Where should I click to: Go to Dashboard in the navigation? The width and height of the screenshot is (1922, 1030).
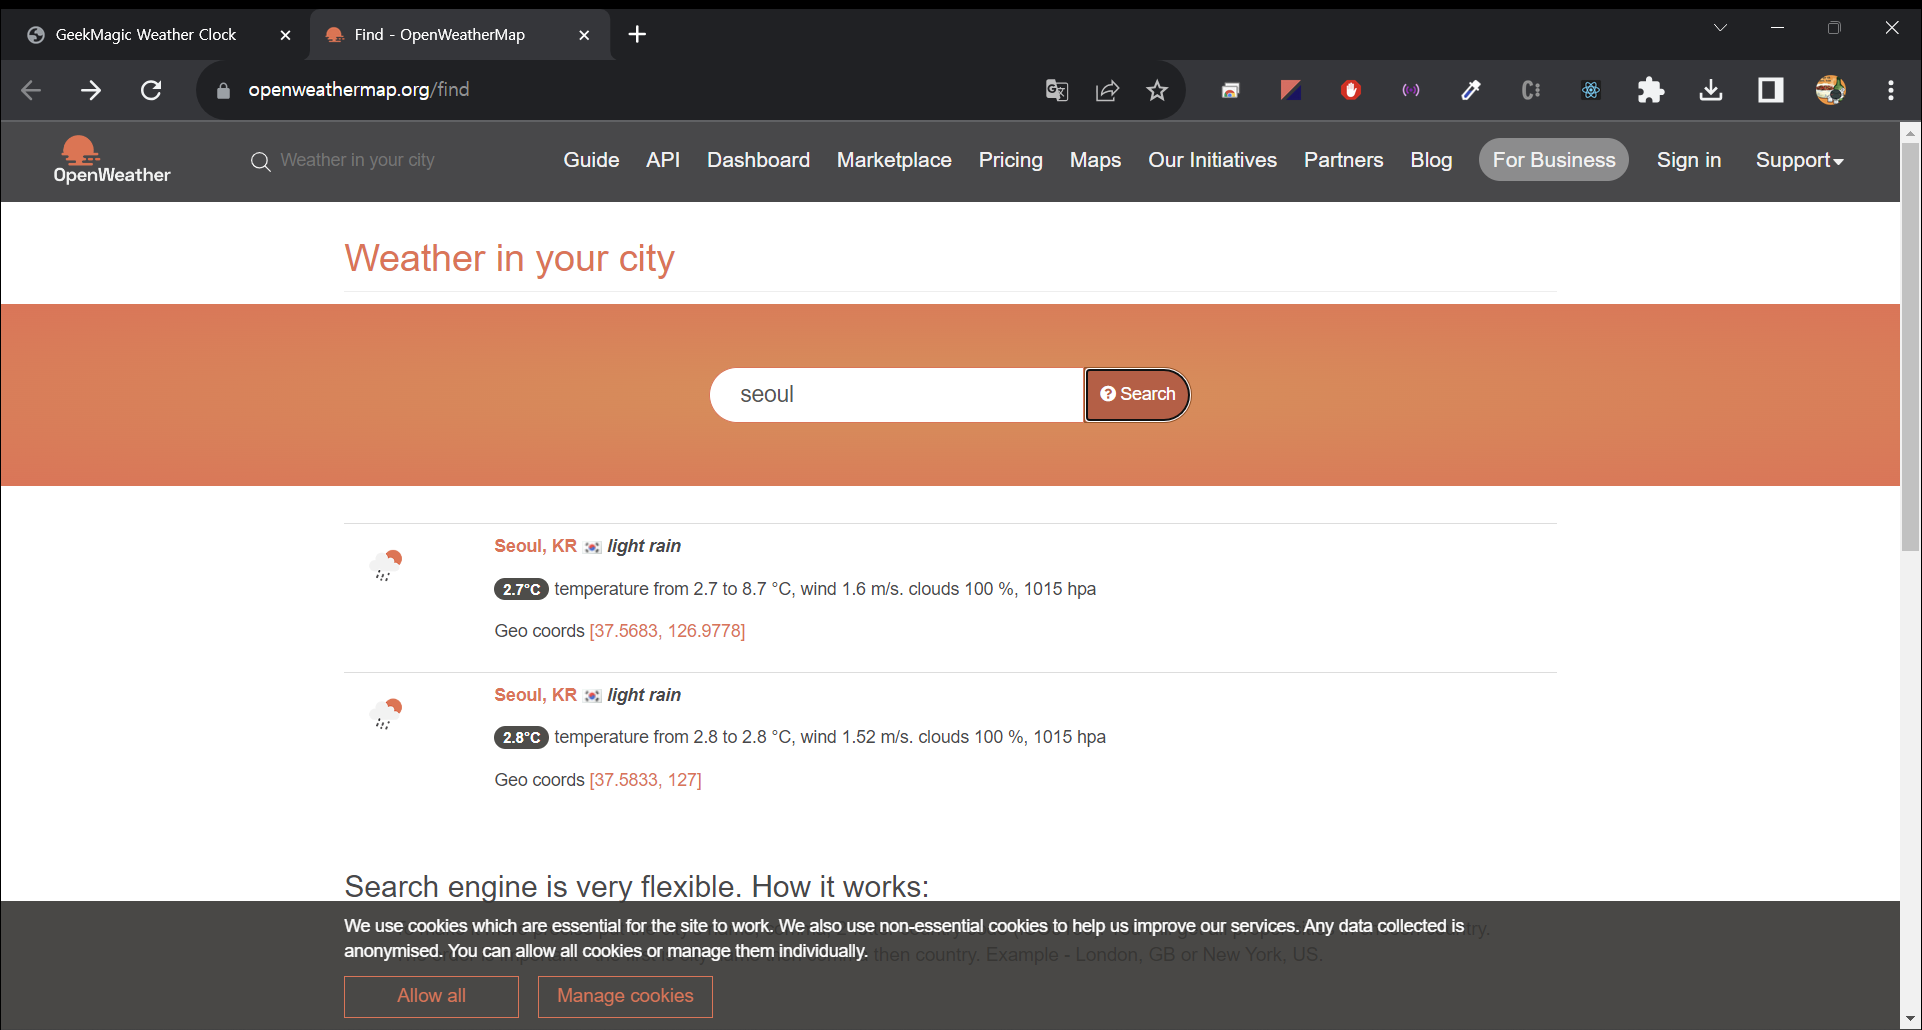pos(758,160)
